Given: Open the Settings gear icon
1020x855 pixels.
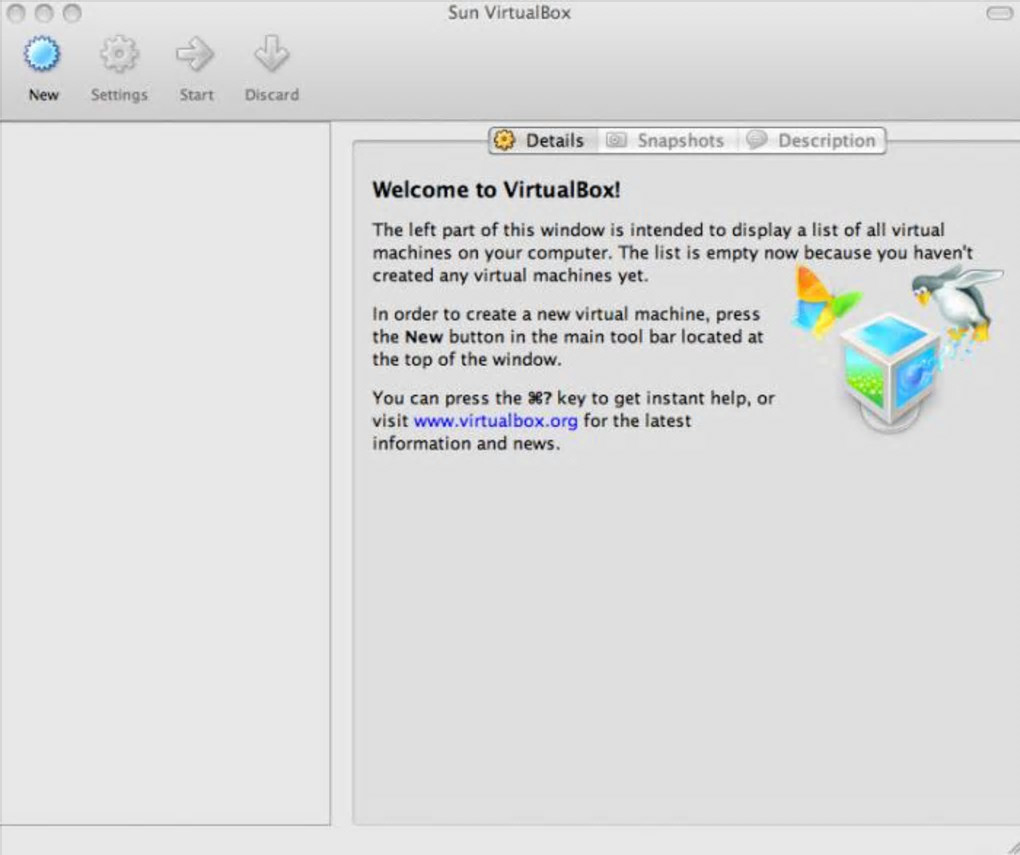Looking at the screenshot, I should pos(119,54).
